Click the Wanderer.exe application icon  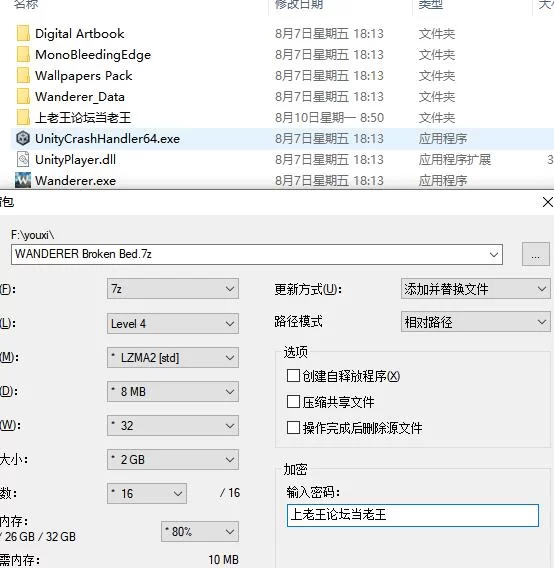(23, 180)
